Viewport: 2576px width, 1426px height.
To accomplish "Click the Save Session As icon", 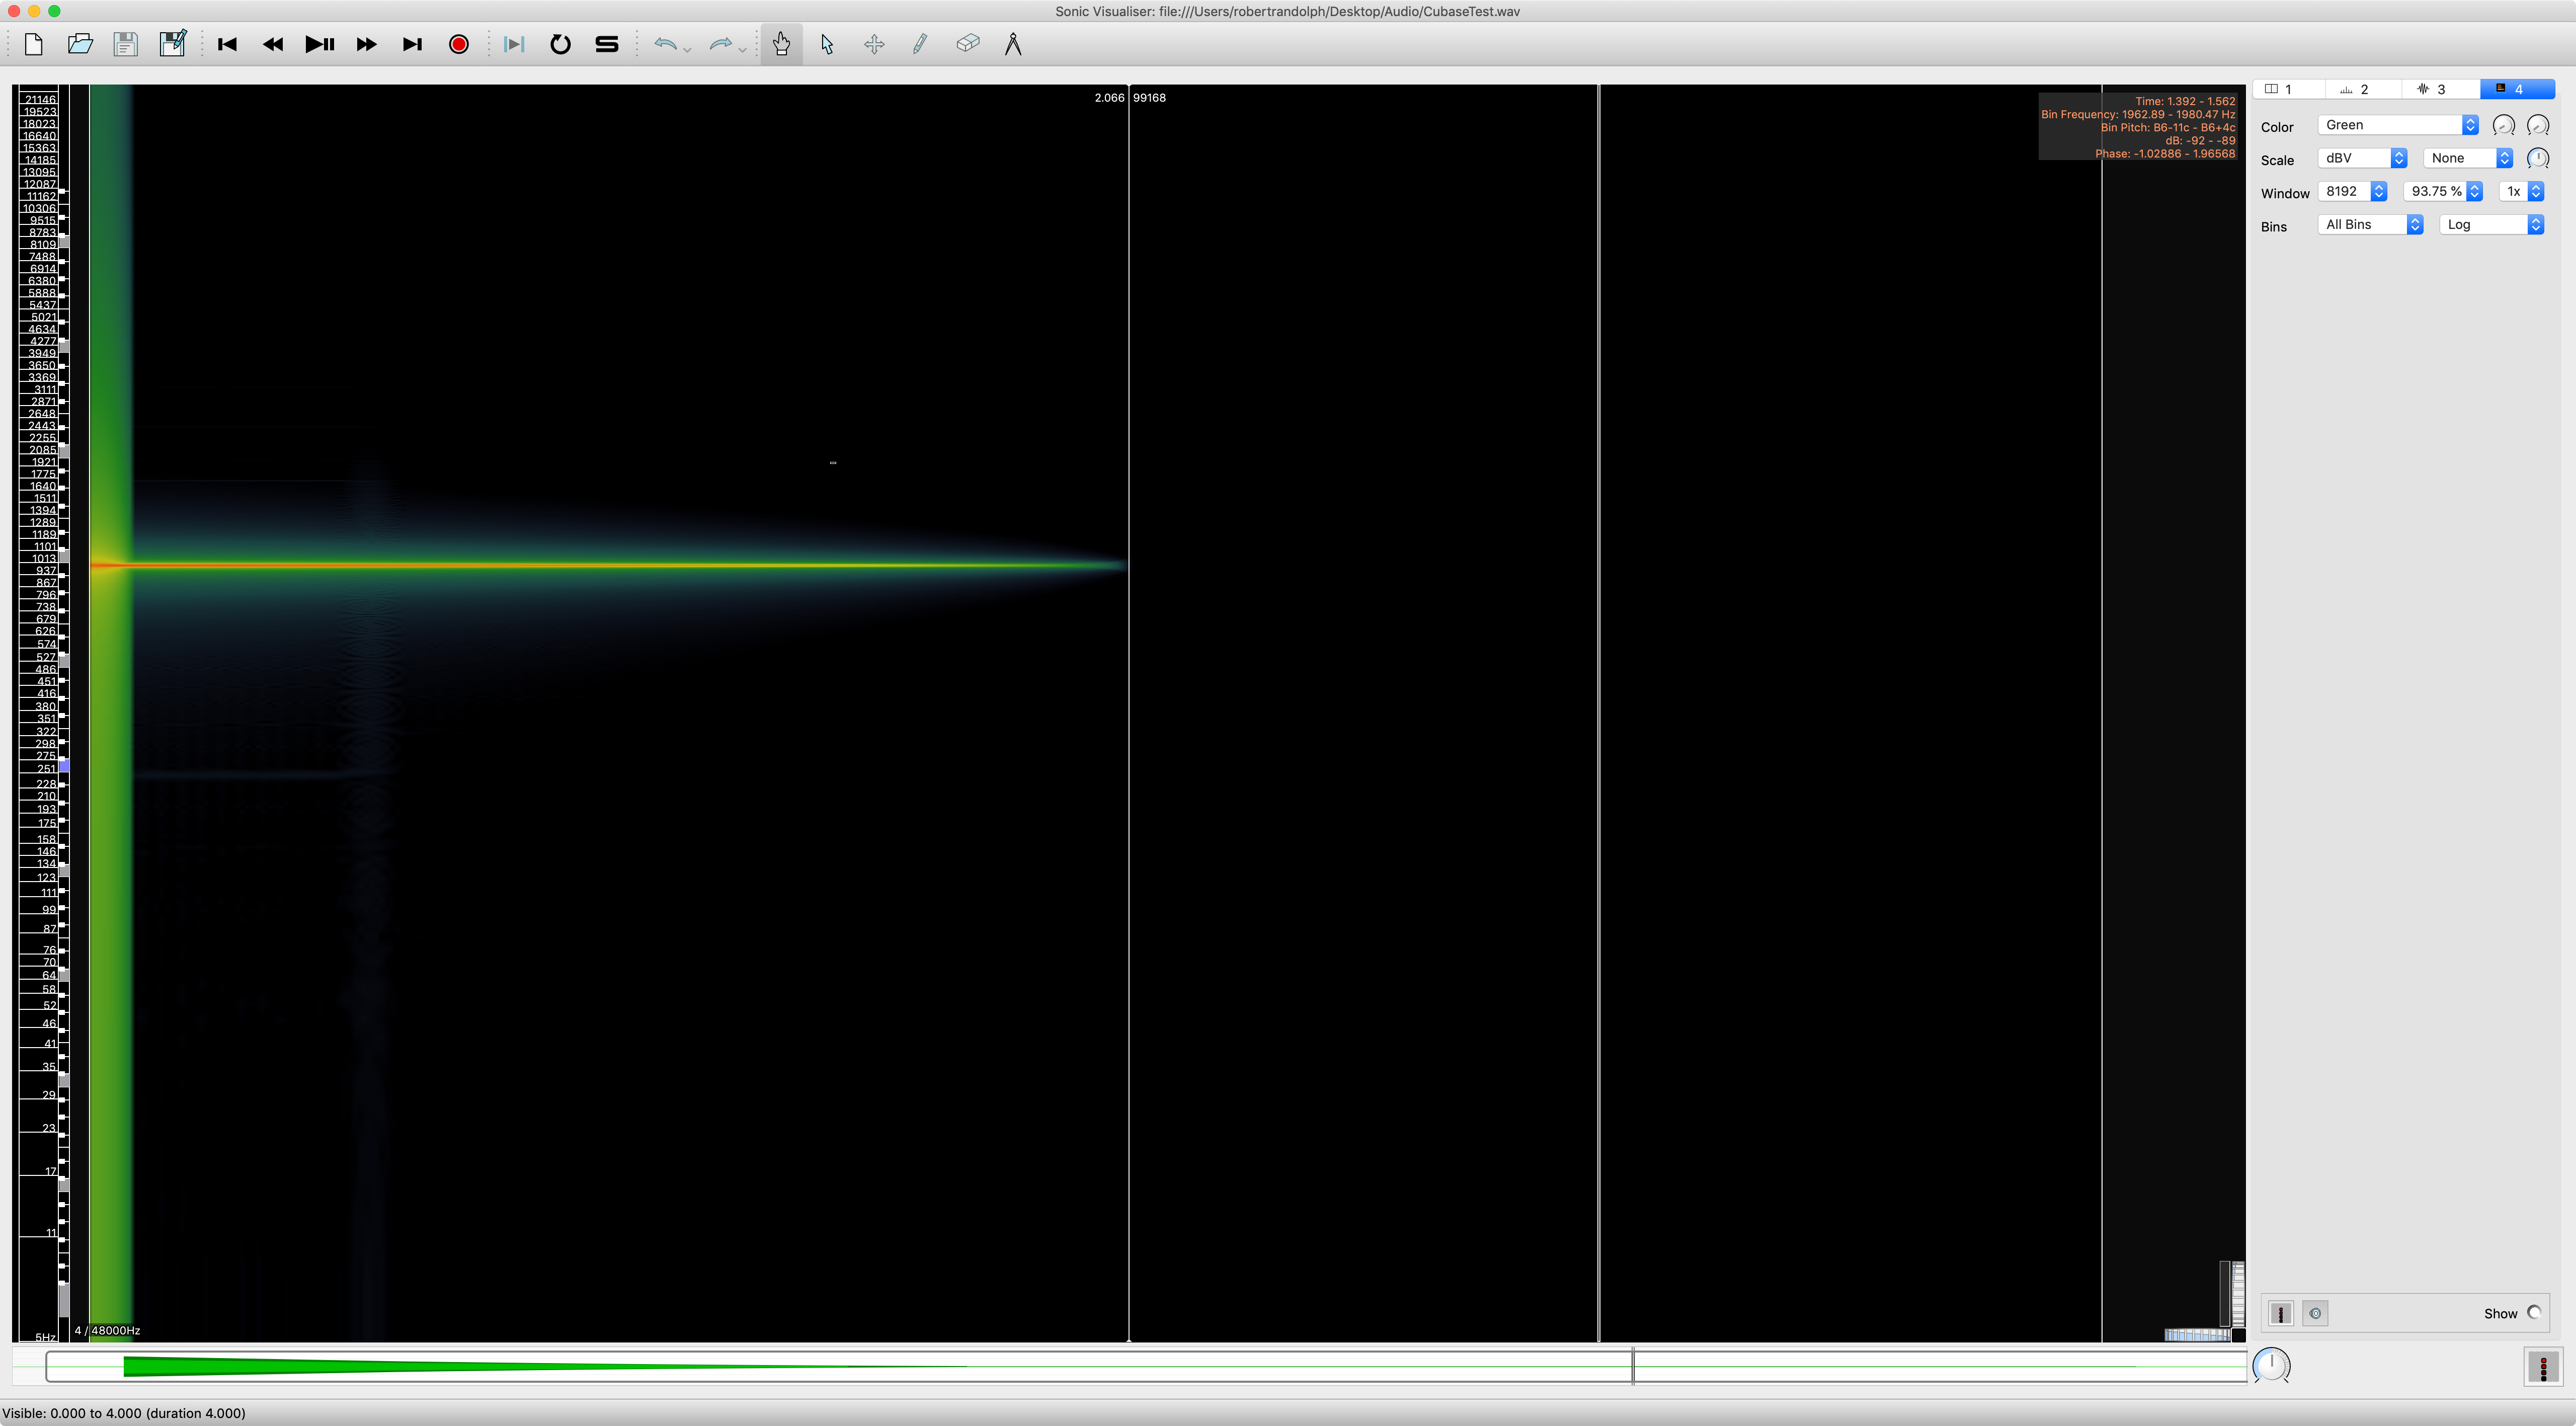I will [x=172, y=44].
